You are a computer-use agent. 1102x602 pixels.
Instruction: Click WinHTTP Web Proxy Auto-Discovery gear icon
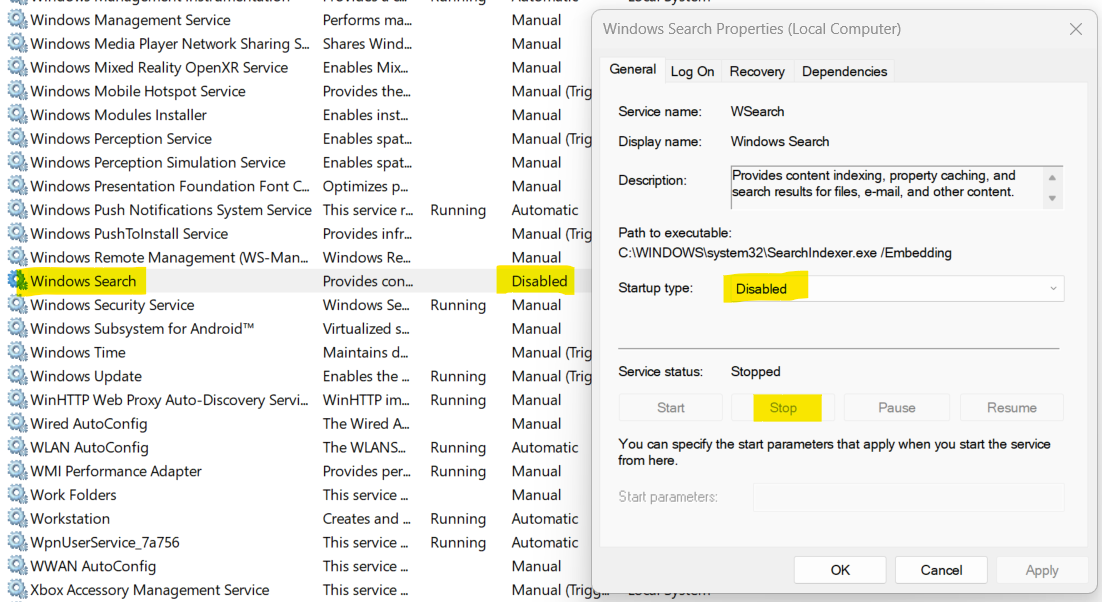[x=18, y=400]
